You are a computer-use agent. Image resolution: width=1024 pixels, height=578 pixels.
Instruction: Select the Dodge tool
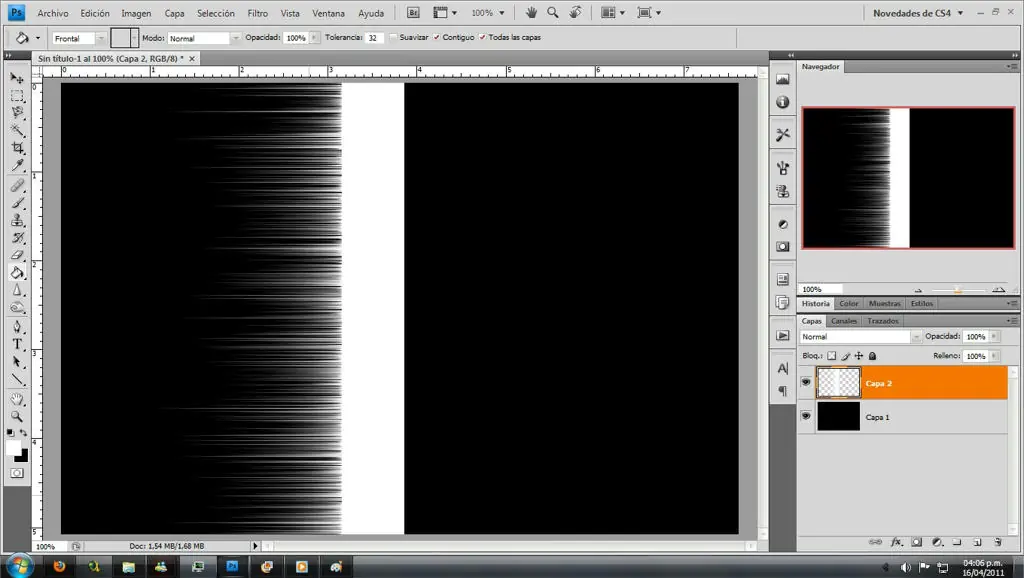click(x=17, y=308)
